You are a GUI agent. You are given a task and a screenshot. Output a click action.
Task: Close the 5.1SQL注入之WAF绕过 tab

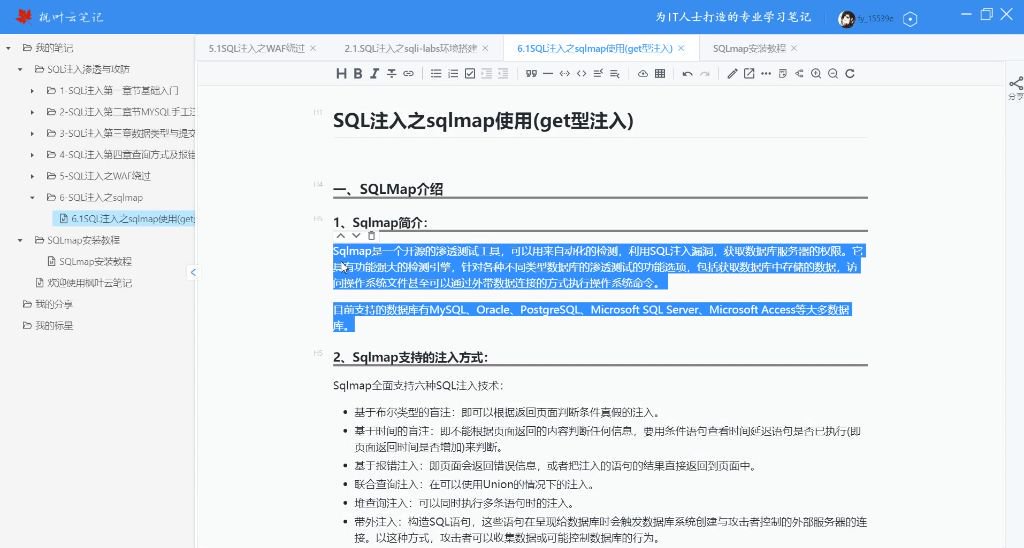313,48
